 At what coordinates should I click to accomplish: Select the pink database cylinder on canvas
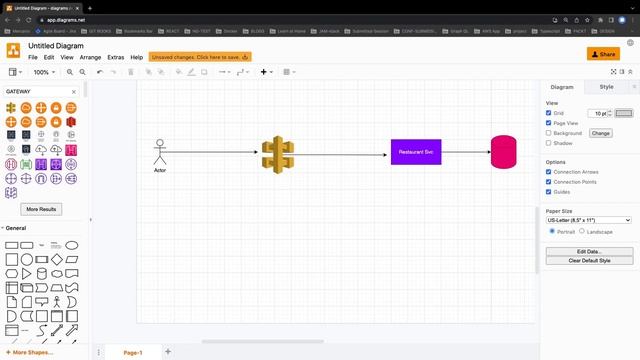click(503, 152)
